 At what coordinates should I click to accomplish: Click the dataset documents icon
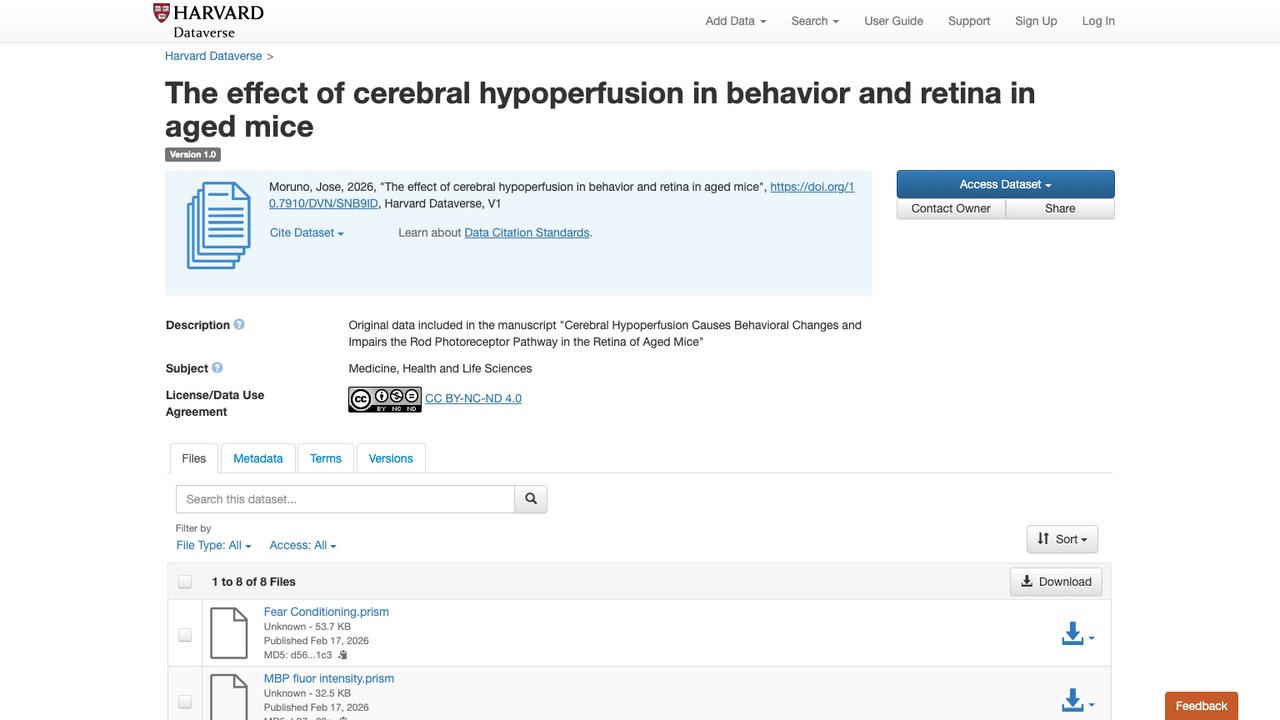pyautogui.click(x=218, y=225)
